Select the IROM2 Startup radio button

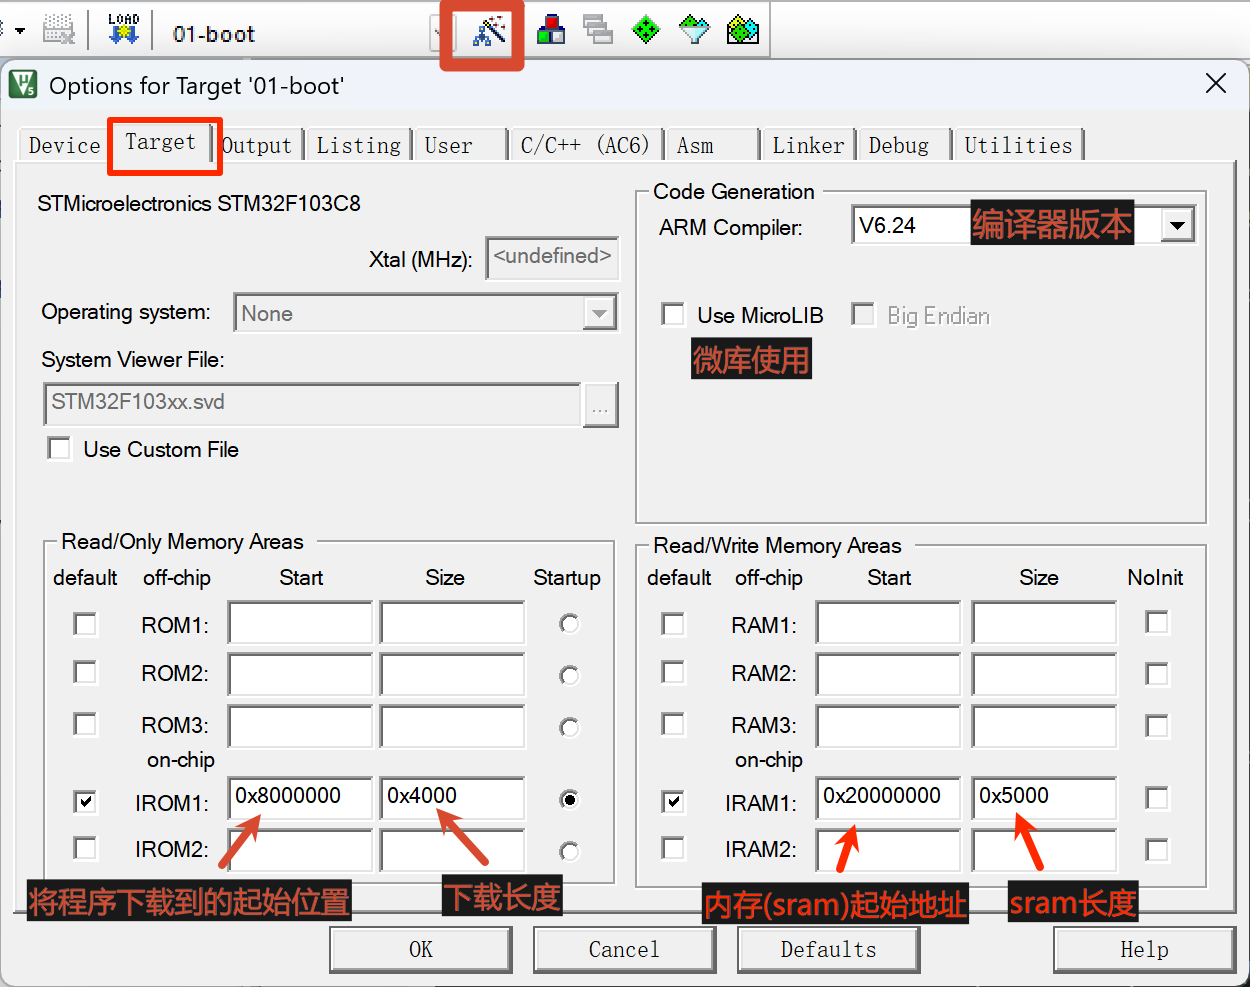click(569, 851)
